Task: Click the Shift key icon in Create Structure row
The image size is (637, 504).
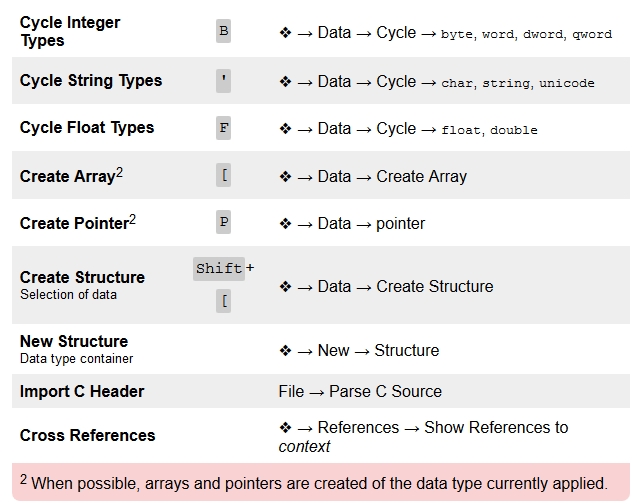Action: 219,268
